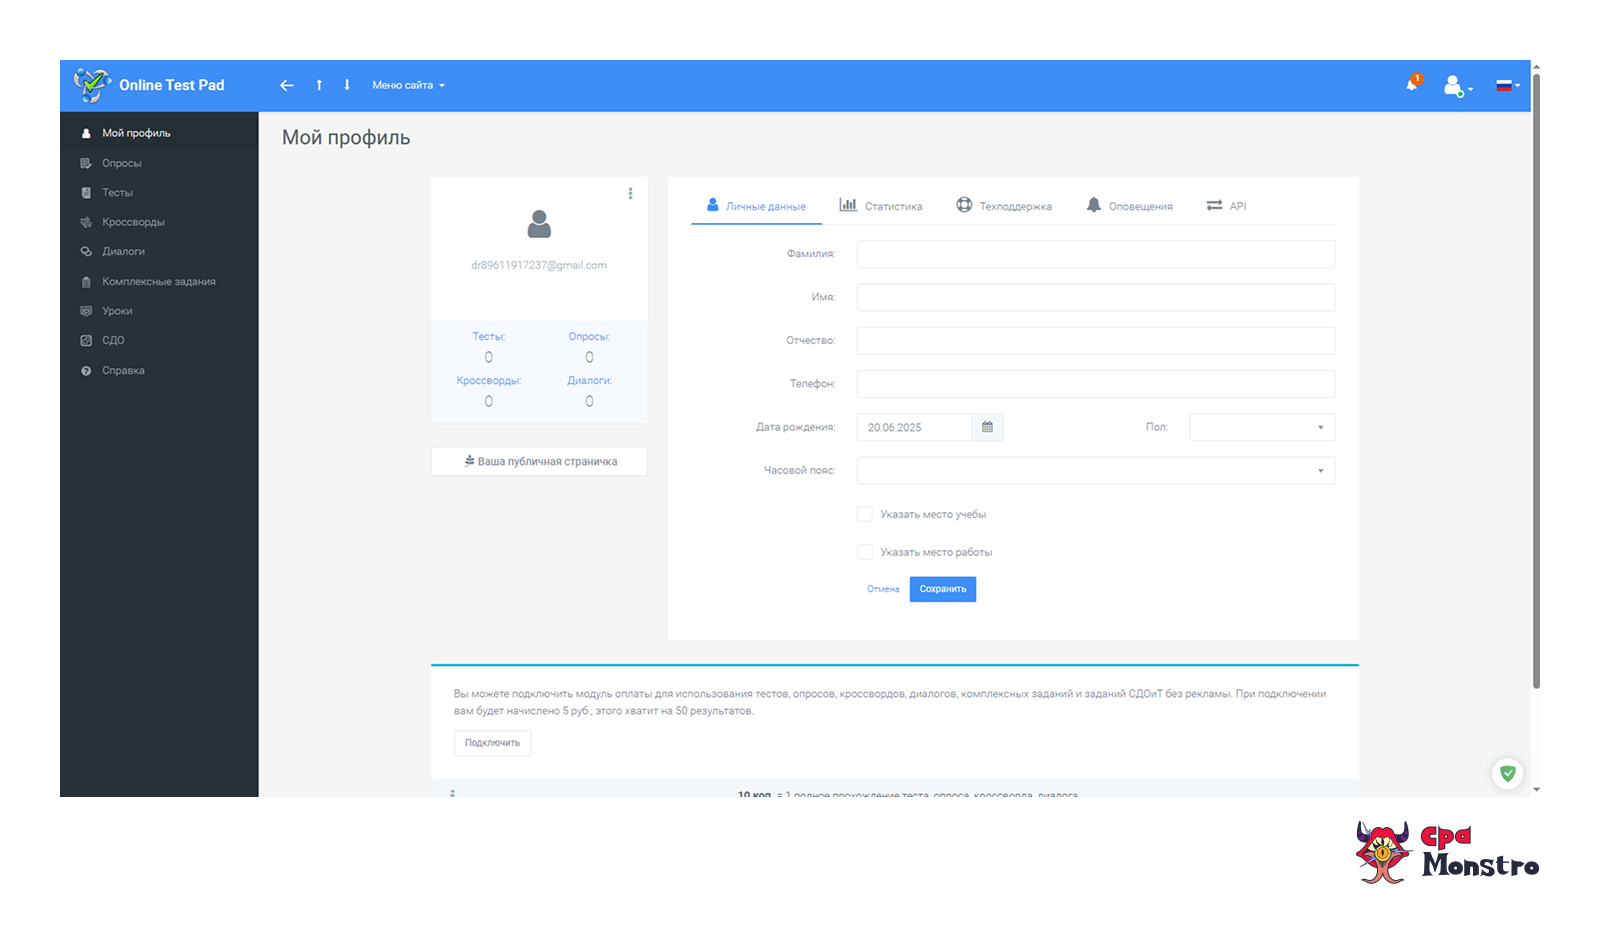
Task: Click the Имя input field
Action: point(1096,297)
